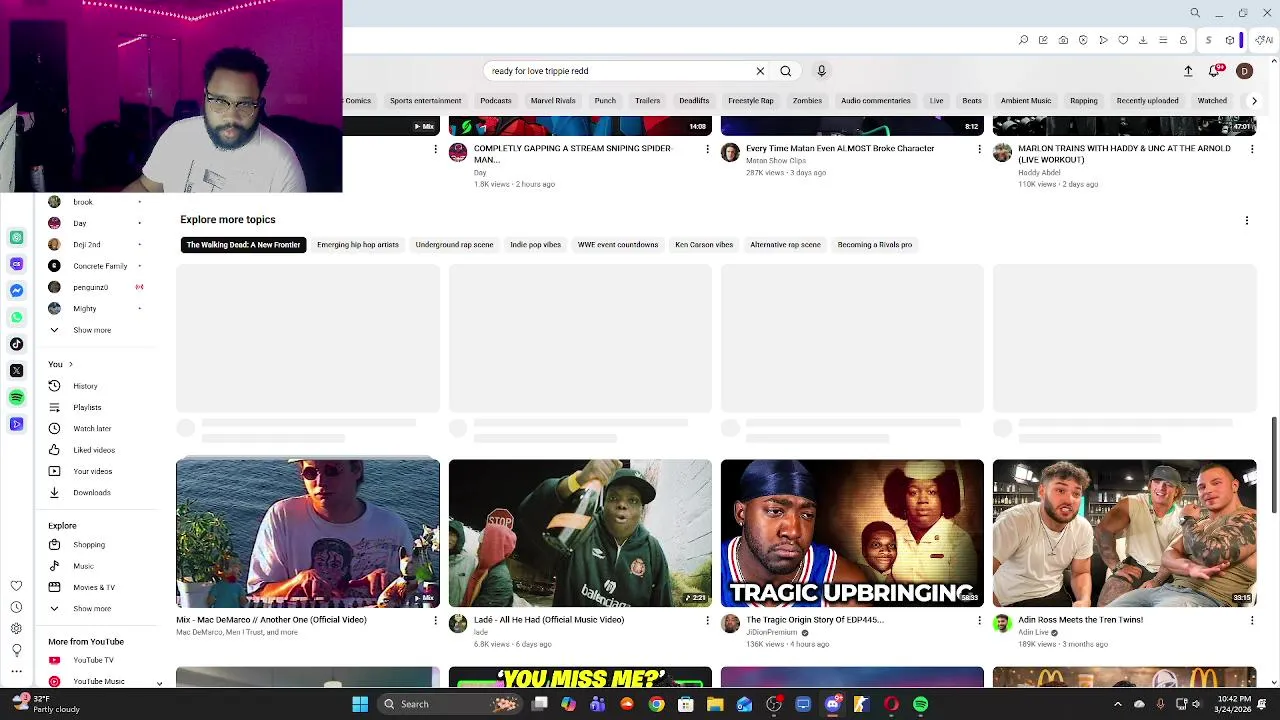Open options for Tragic Origin Story video
Viewport: 1280px width, 720px height.
979,621
